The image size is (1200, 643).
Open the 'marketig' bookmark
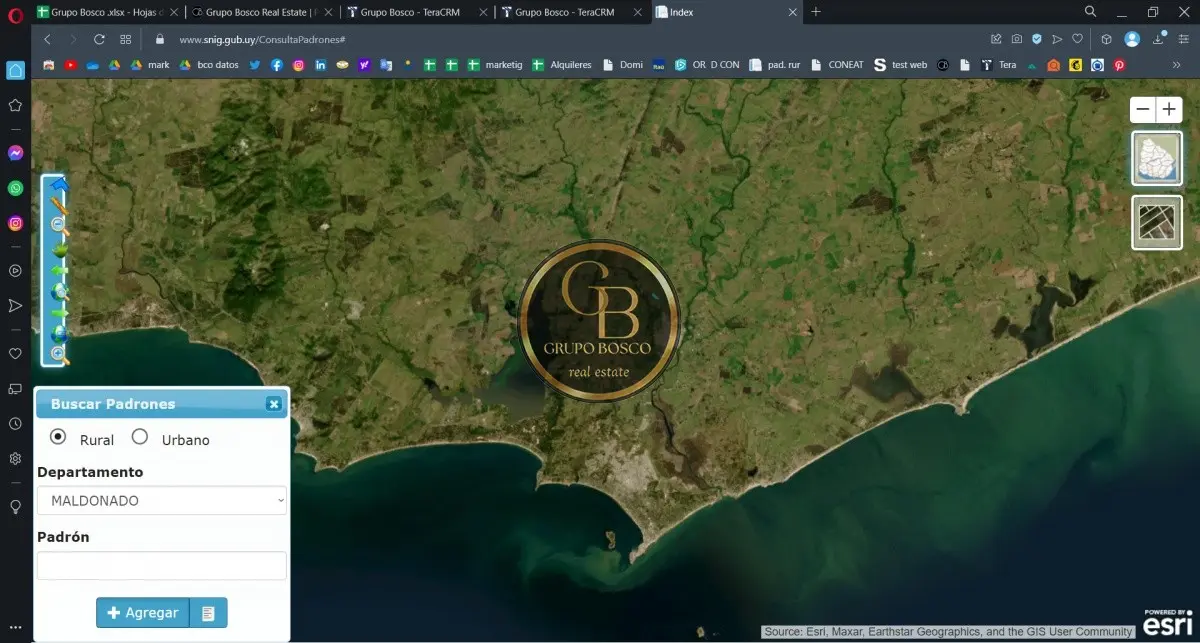495,65
